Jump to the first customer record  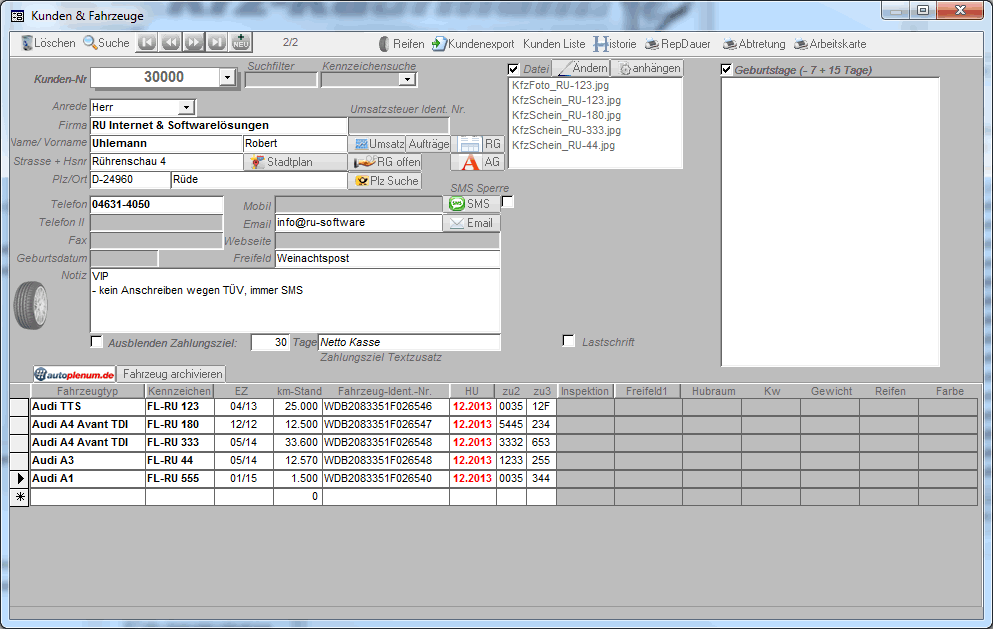click(146, 43)
